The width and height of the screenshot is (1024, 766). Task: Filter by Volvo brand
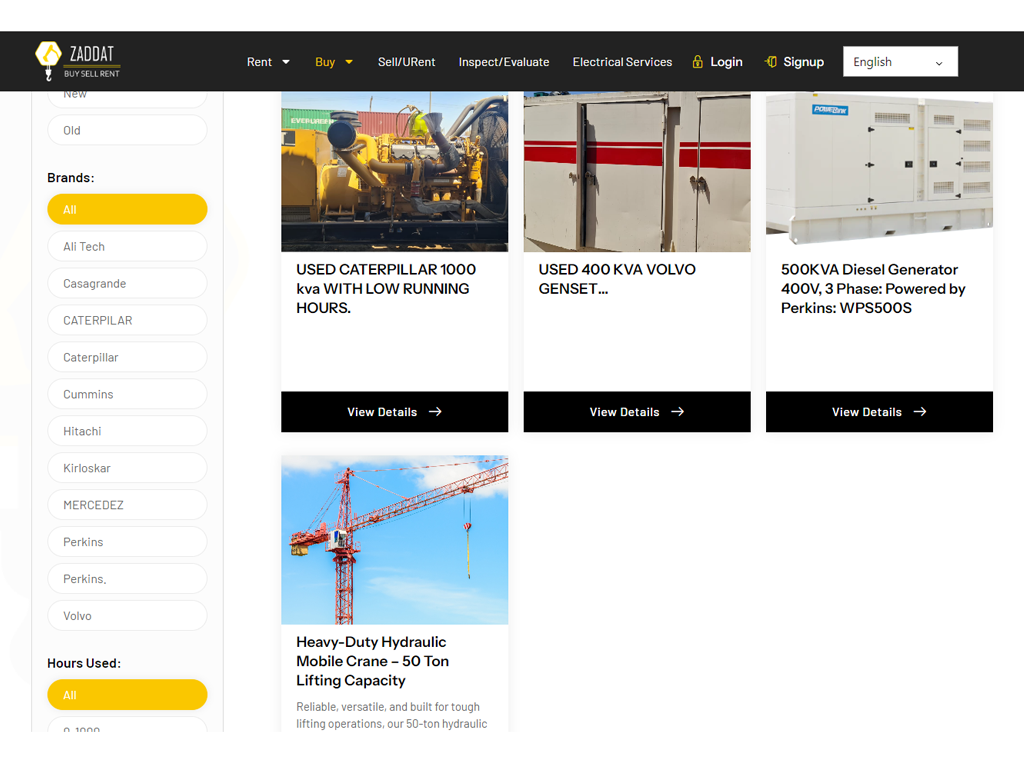(127, 615)
